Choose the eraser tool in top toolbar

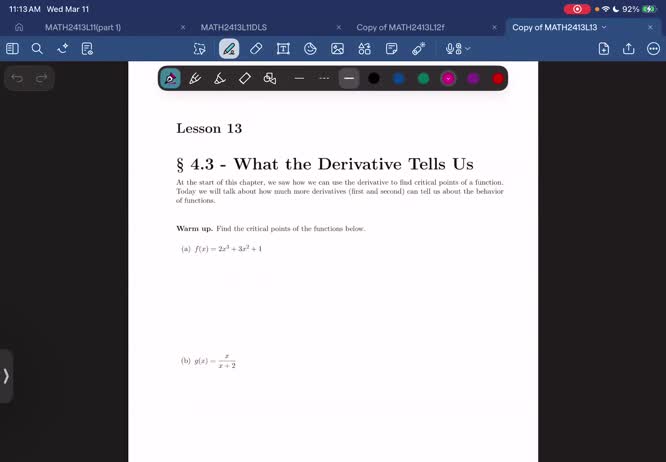point(256,49)
